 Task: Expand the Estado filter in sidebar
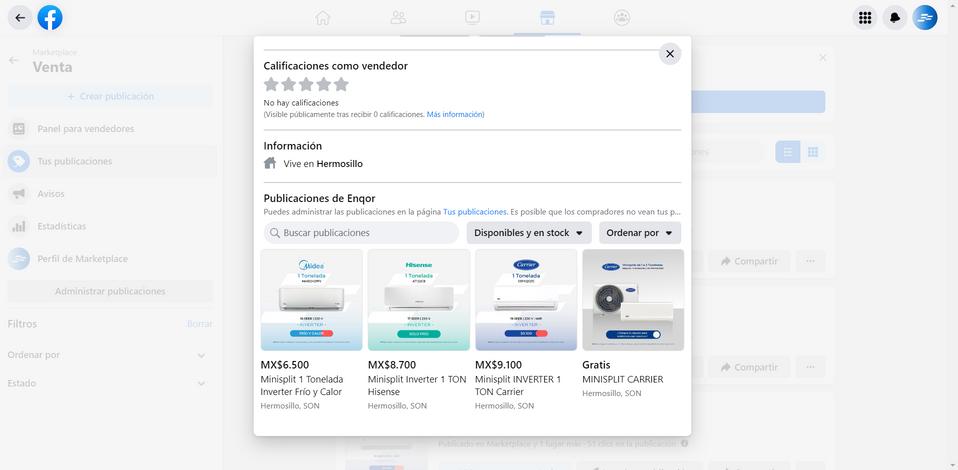click(106, 383)
